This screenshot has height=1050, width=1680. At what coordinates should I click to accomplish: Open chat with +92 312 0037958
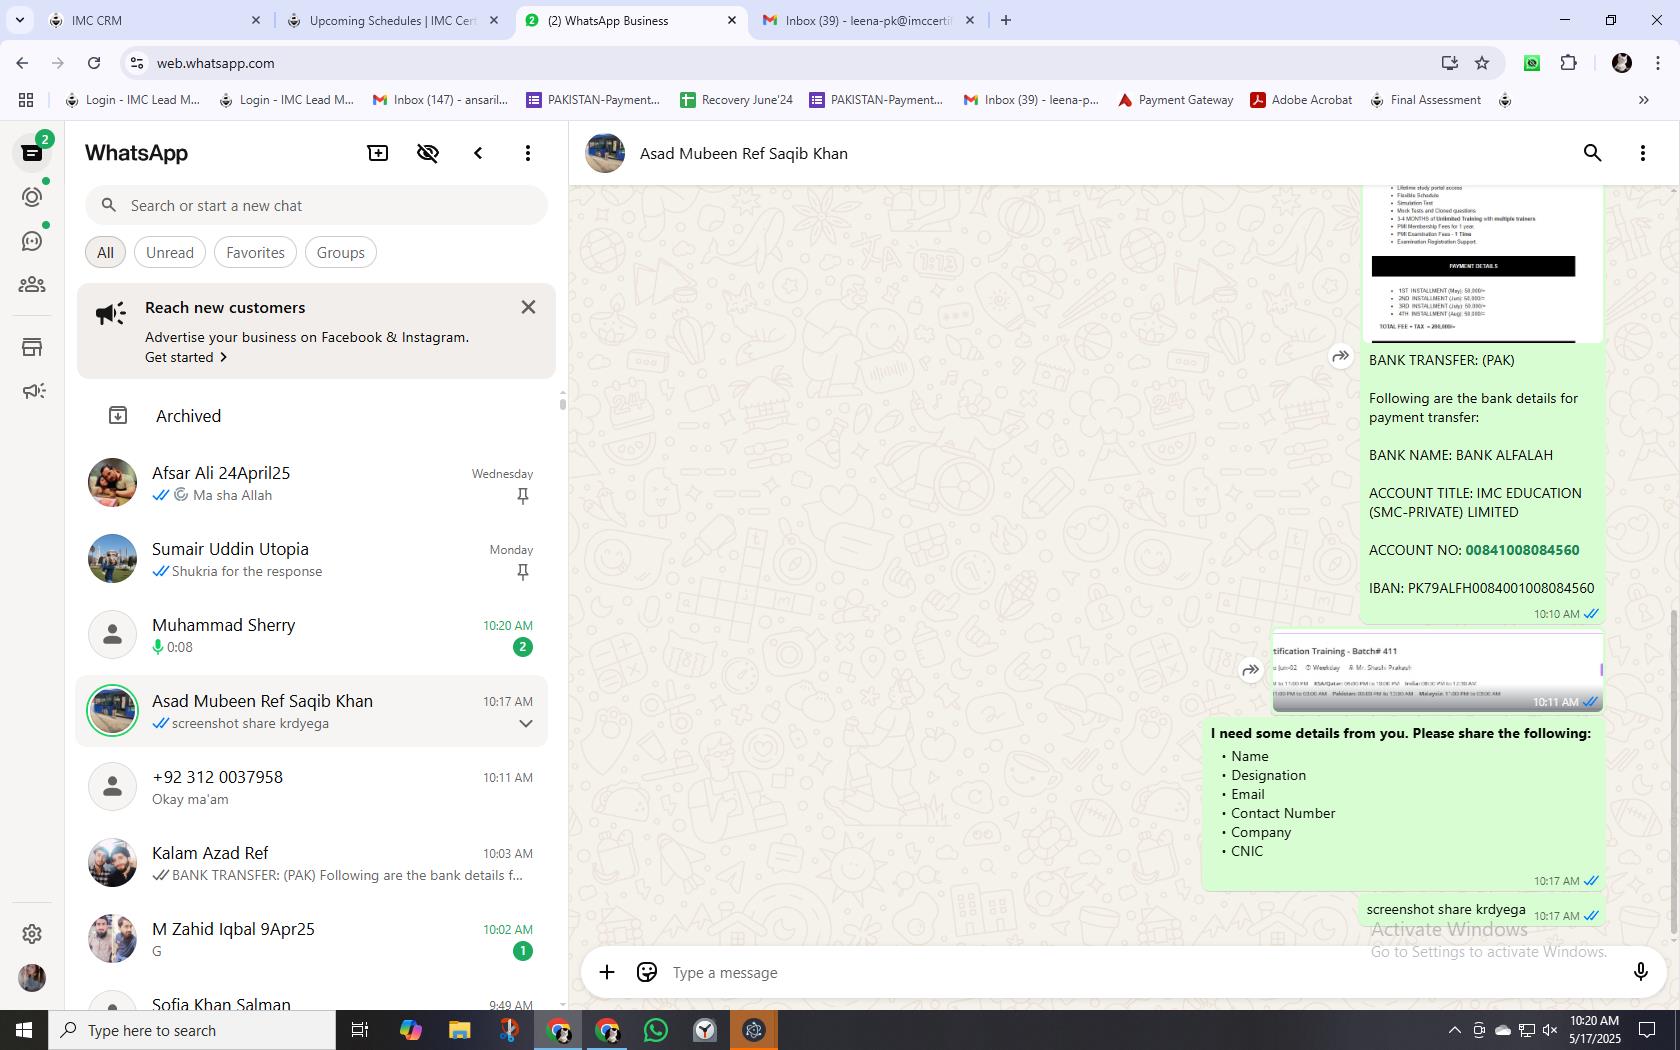(x=312, y=787)
